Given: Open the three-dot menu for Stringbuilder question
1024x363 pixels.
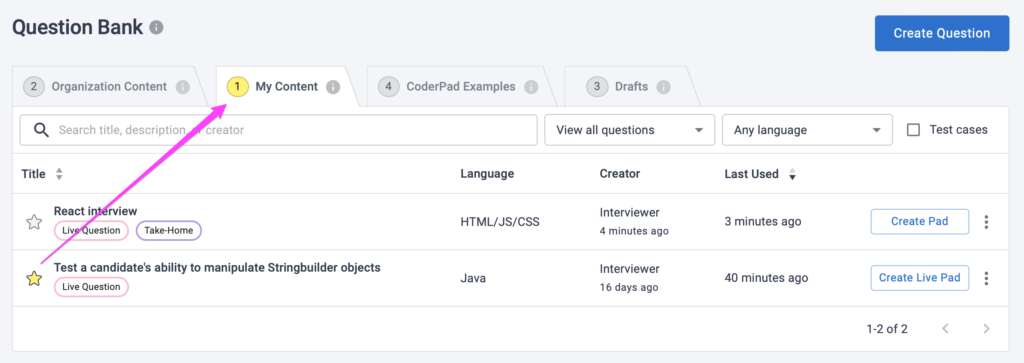Looking at the screenshot, I should (986, 278).
